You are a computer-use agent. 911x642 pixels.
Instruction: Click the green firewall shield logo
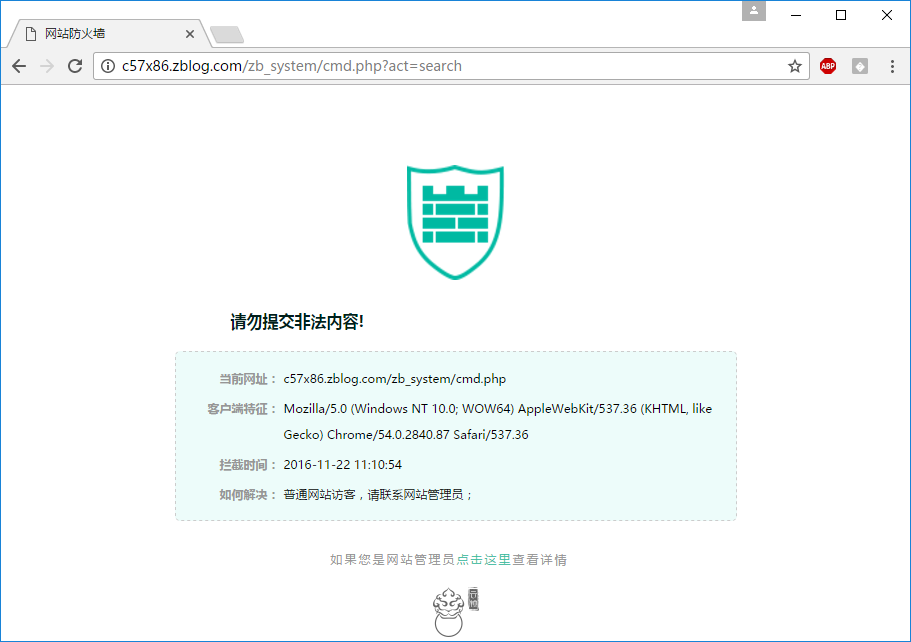[455, 222]
